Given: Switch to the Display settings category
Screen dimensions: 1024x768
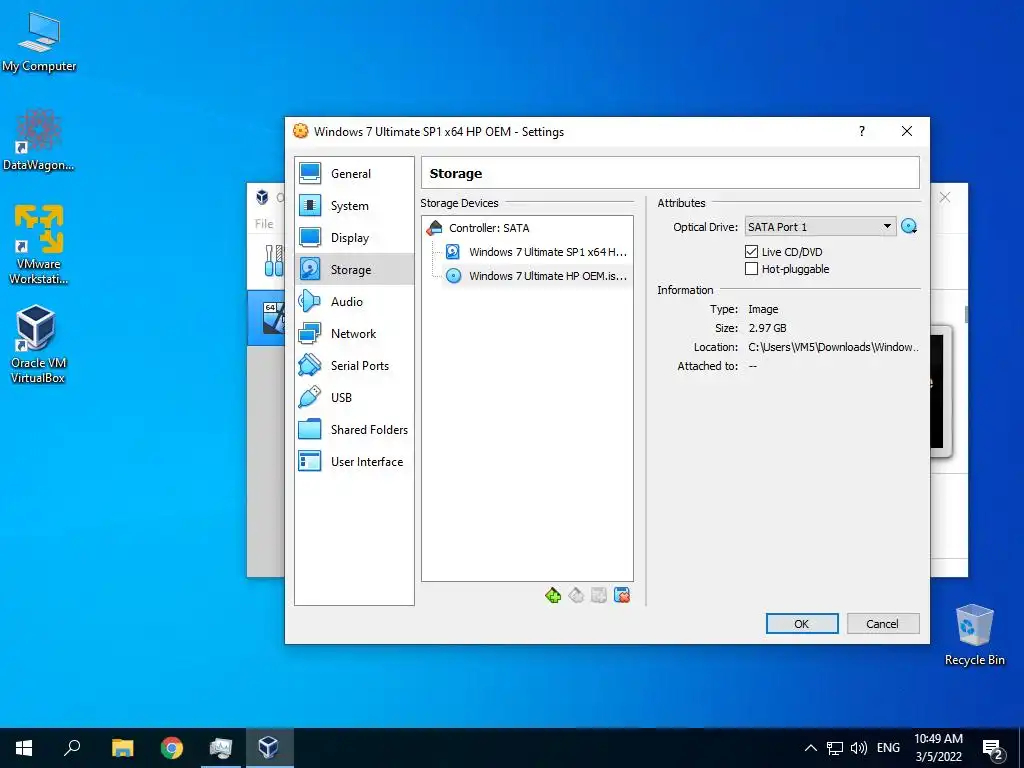Looking at the screenshot, I should (354, 238).
